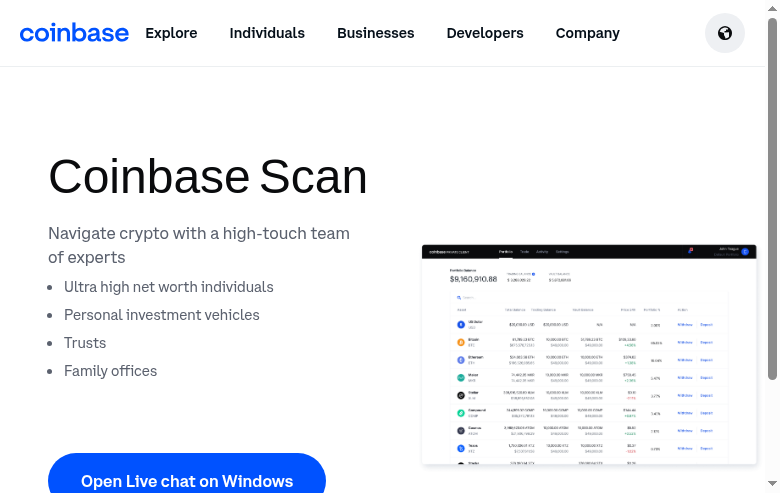Click the Coinbase logo

point(74,33)
